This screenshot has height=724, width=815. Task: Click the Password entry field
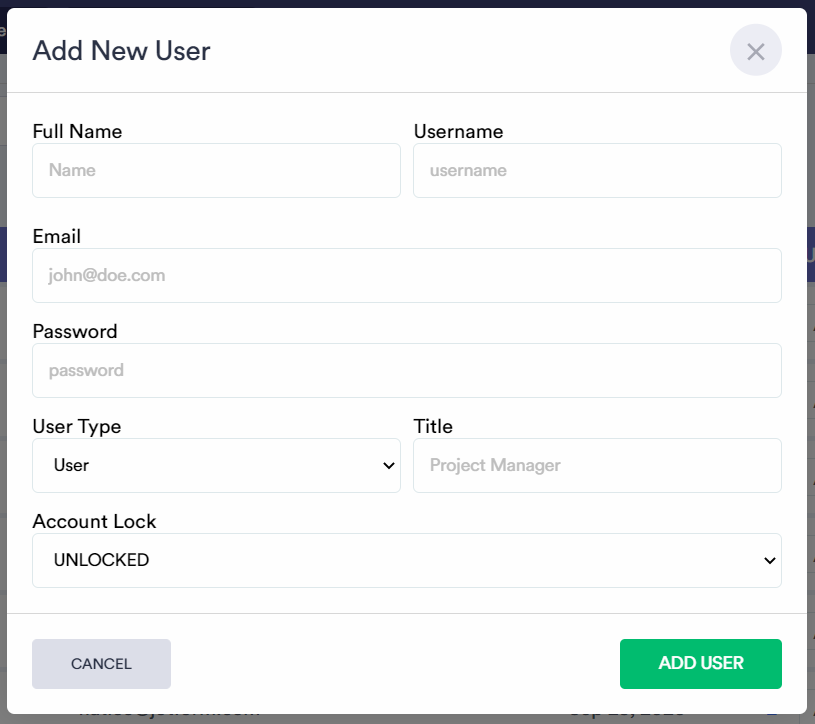[x=407, y=370]
